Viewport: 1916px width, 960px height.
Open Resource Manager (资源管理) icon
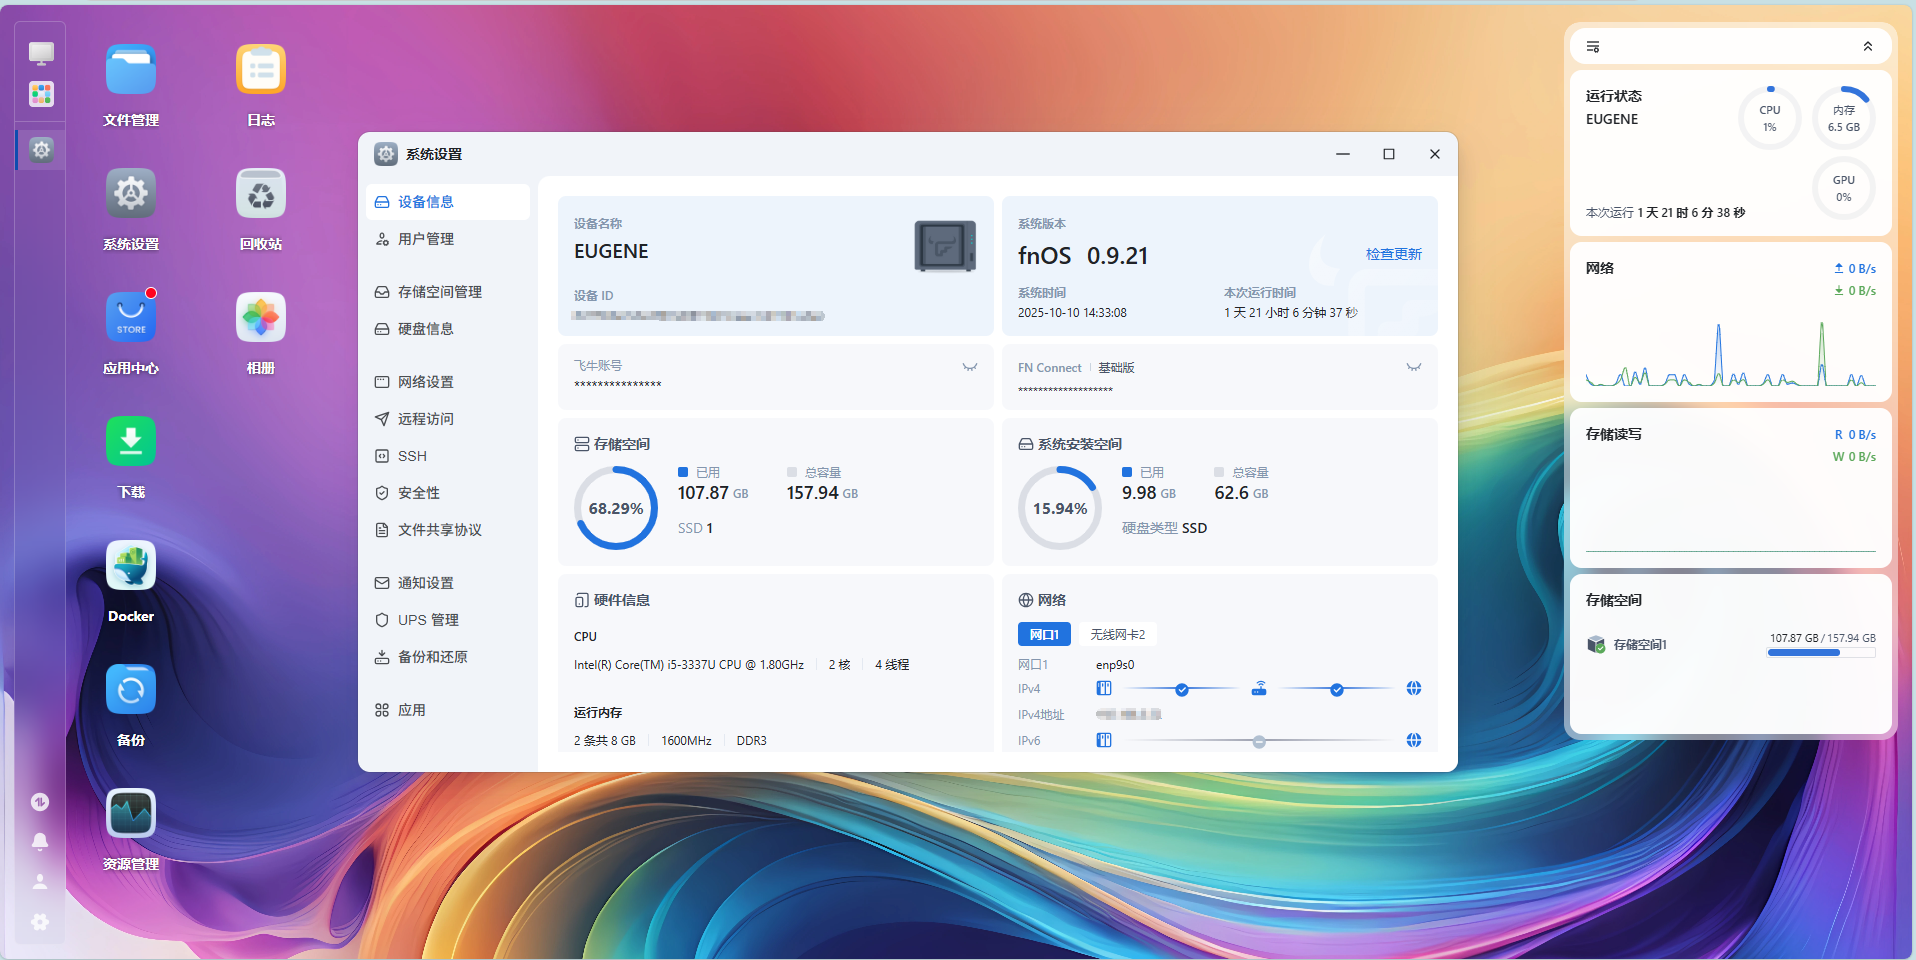131,814
